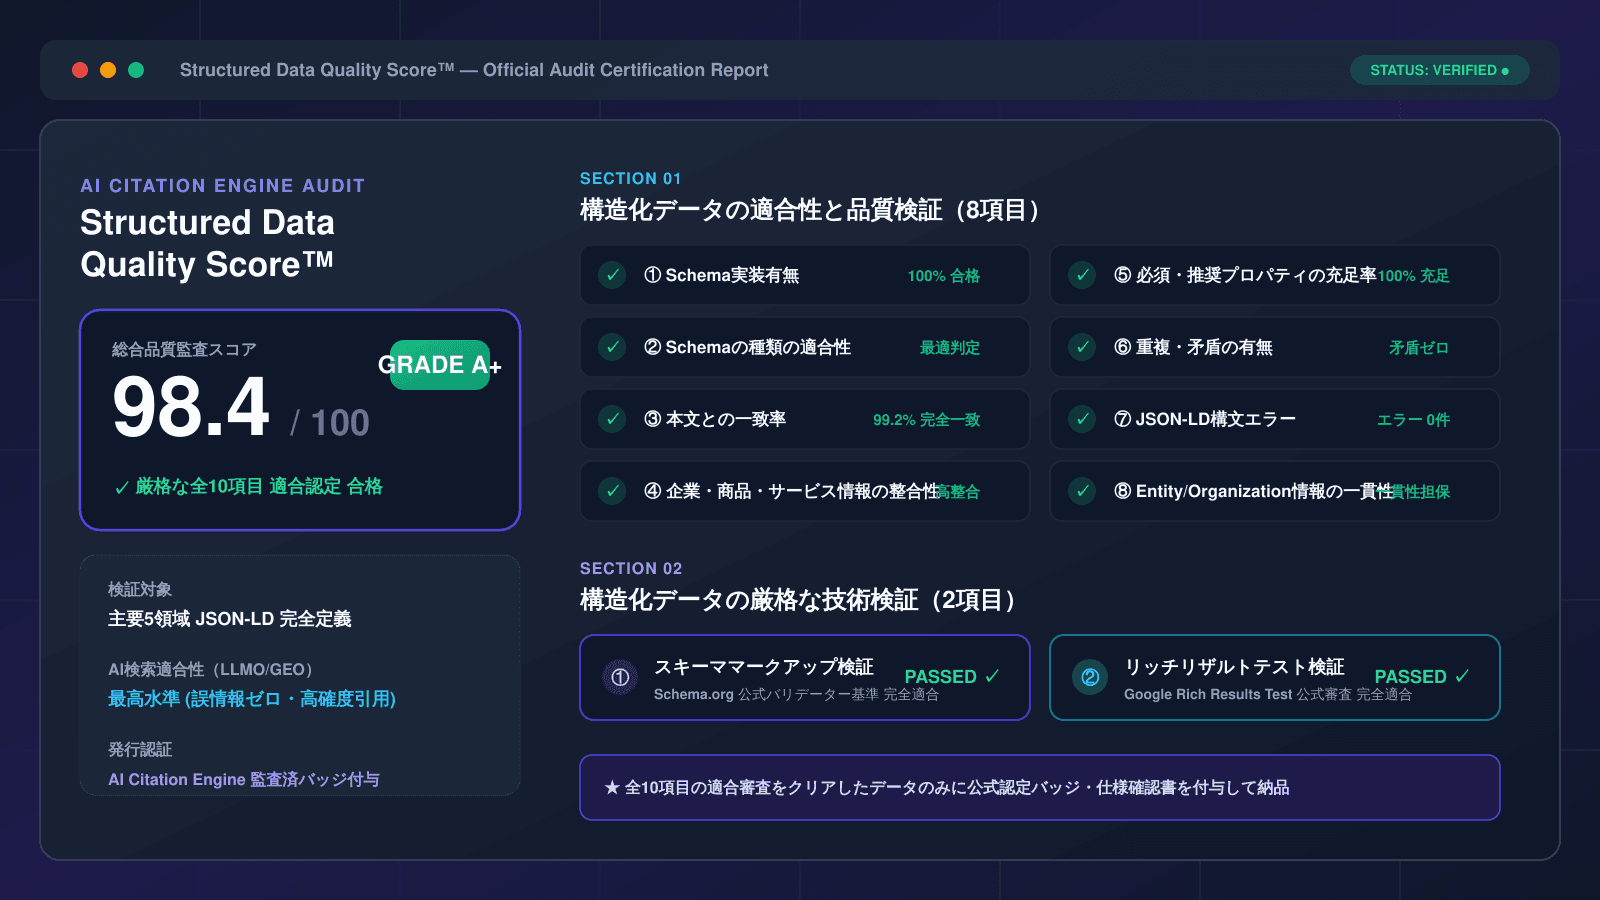Click the 'AI検索適合性（LLMO/GEO）' label
1600x900 pixels.
pos(214,669)
